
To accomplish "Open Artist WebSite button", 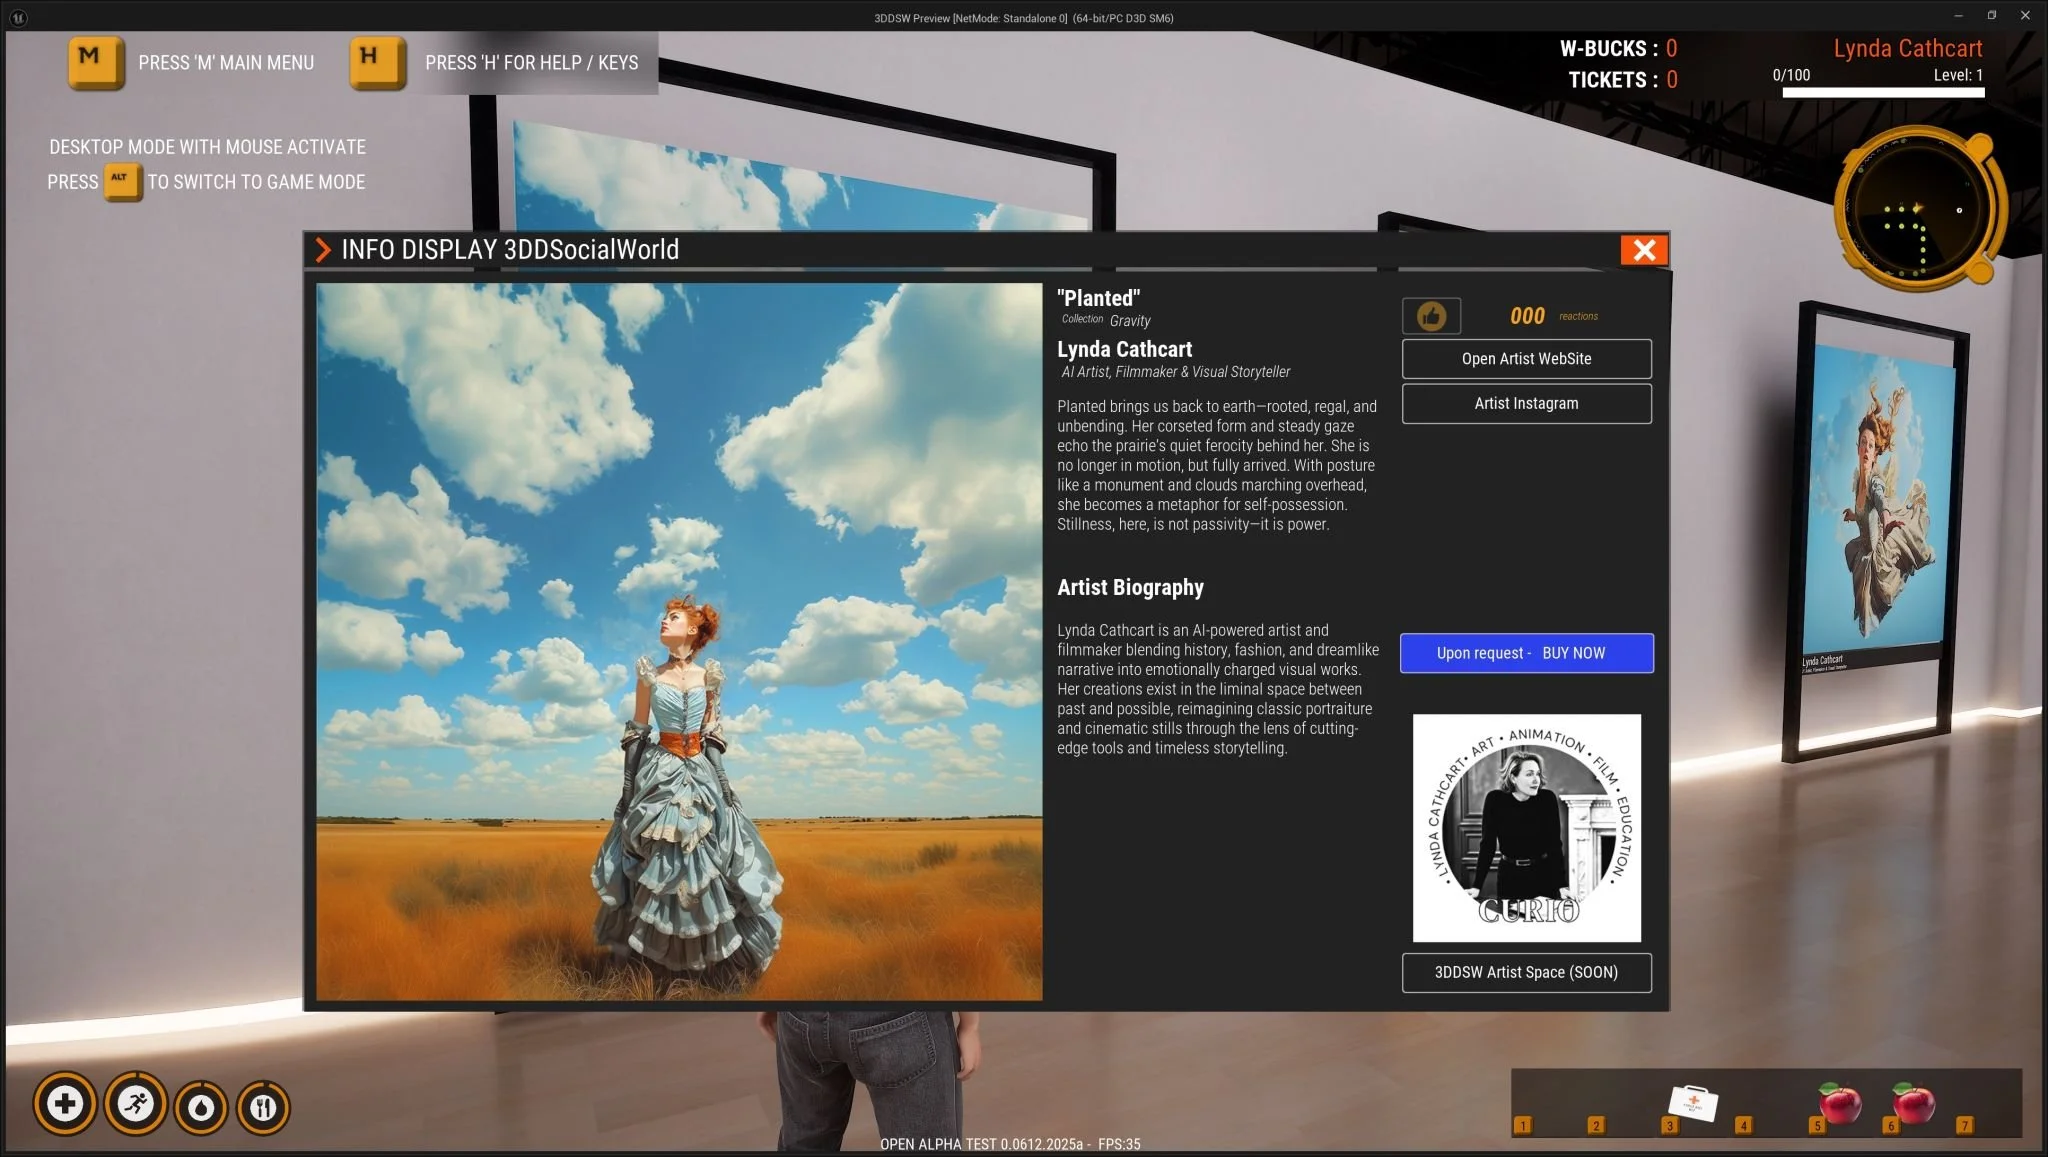I will tap(1526, 359).
